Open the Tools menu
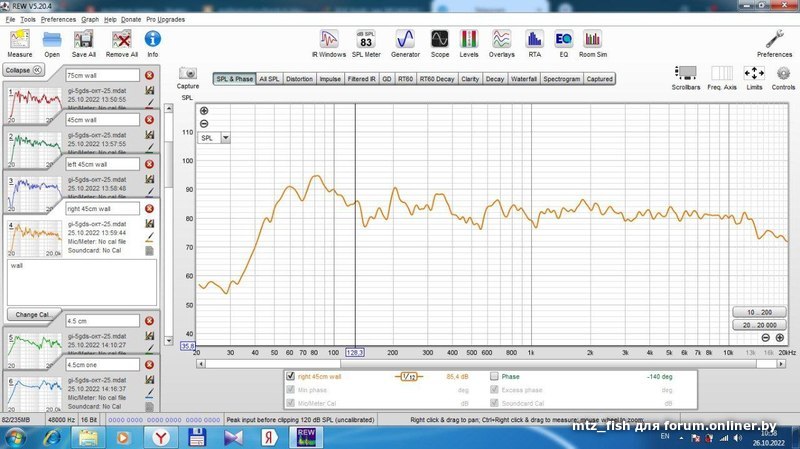 [x=28, y=19]
